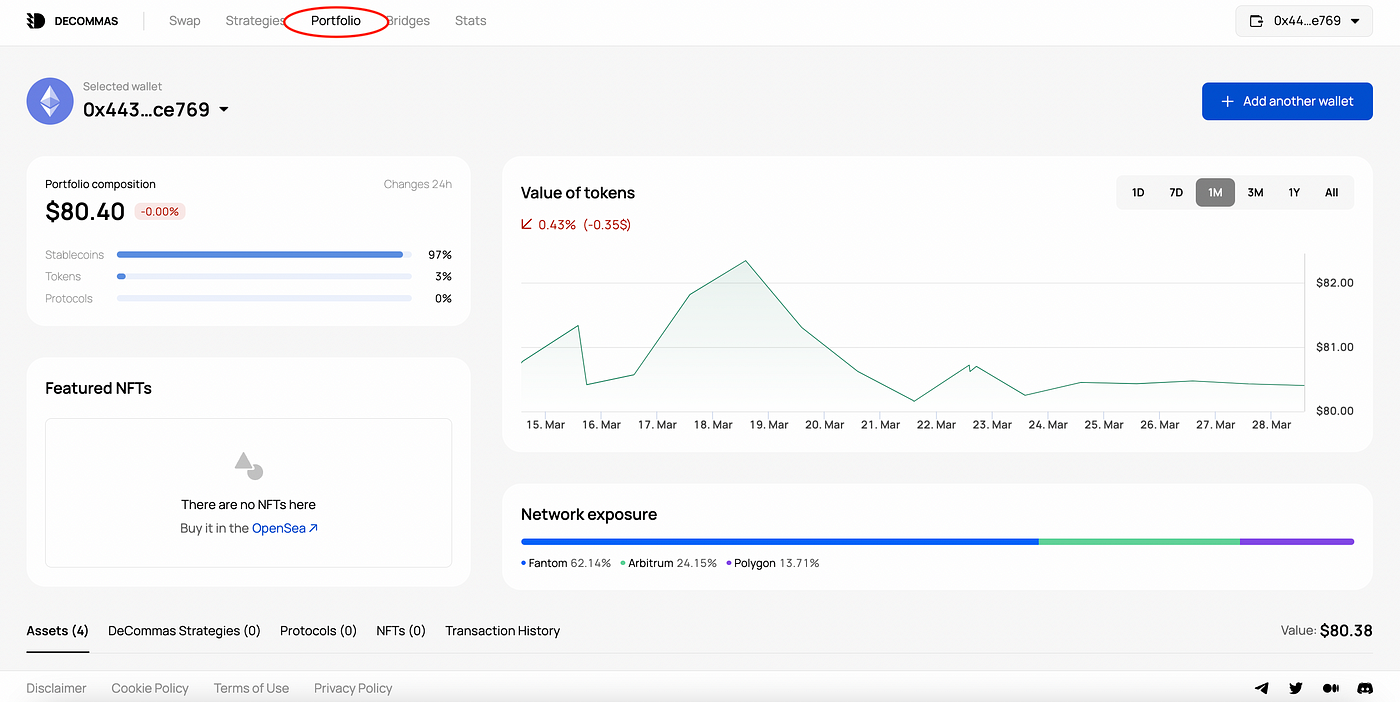Open the 0x44…e769 account dropdown in header
This screenshot has width=1400, height=702.
1304,21
